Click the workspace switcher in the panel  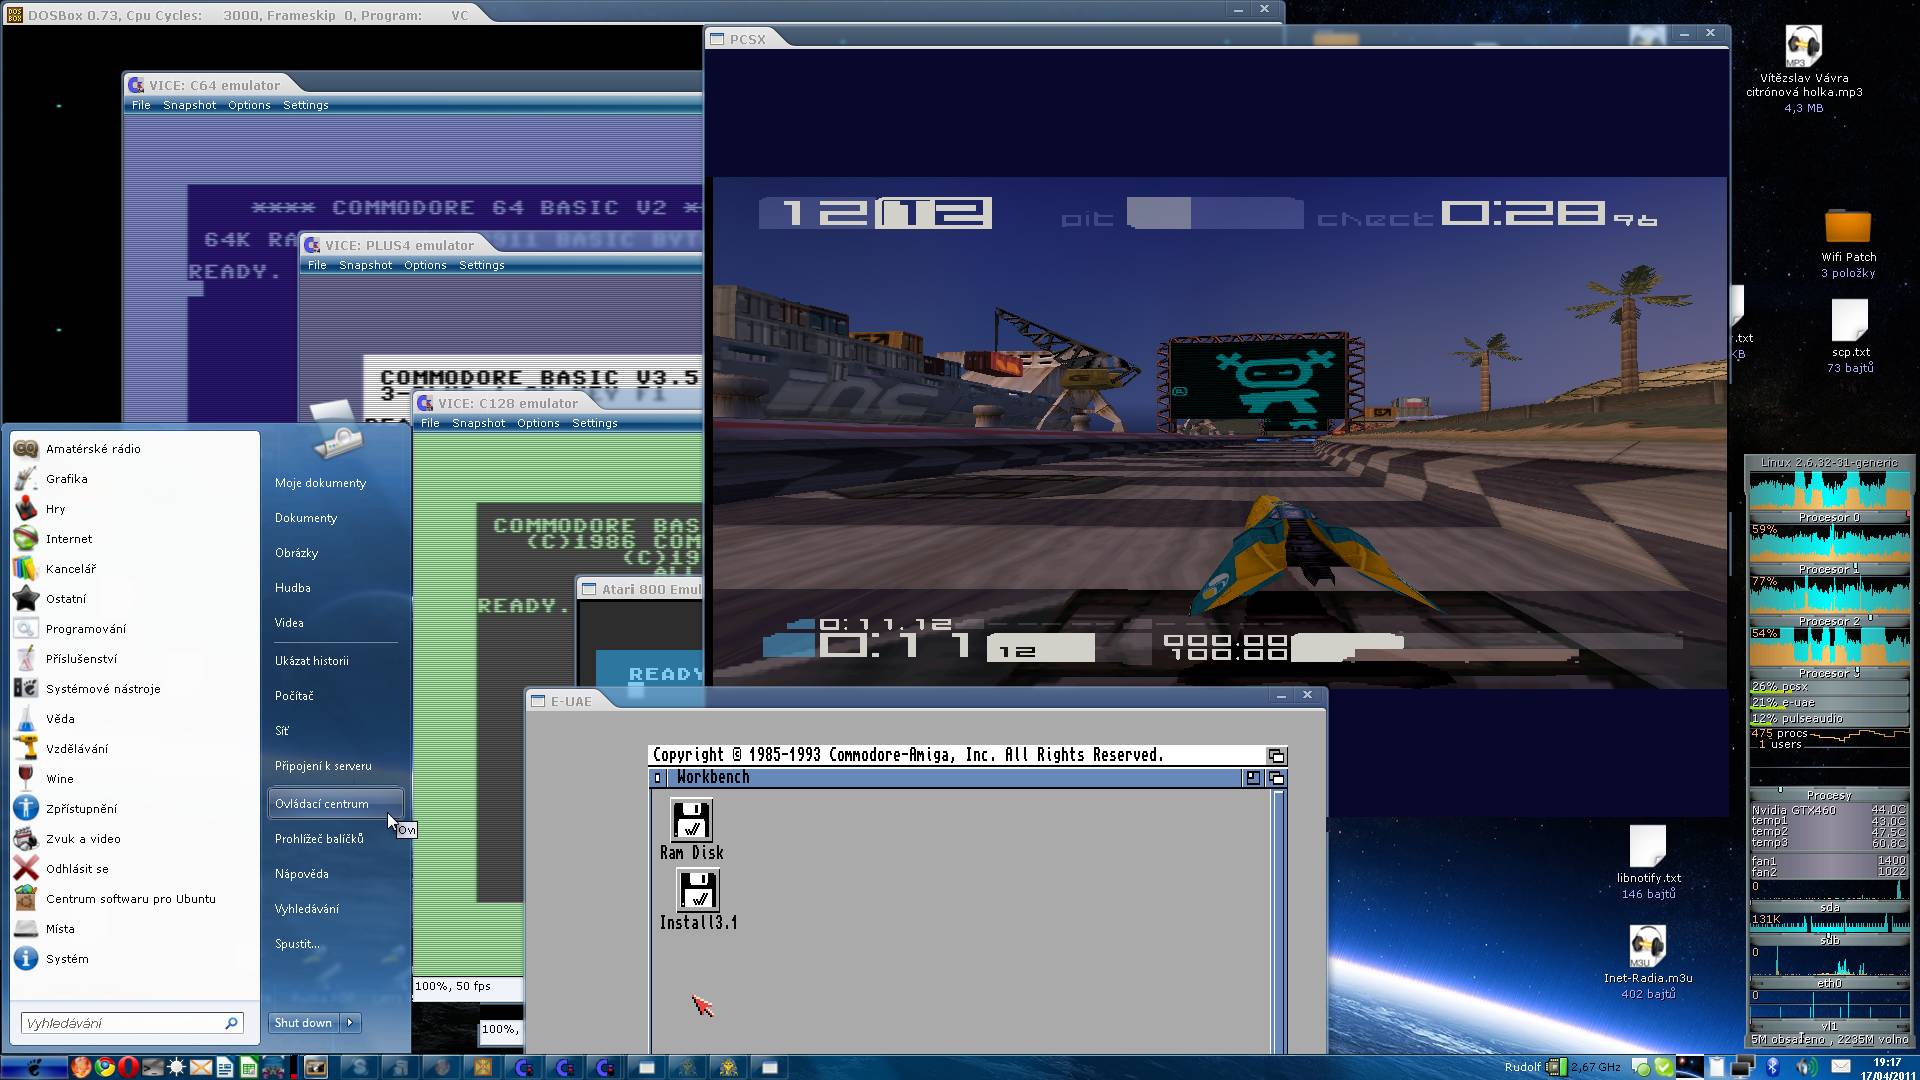click(x=1690, y=1067)
